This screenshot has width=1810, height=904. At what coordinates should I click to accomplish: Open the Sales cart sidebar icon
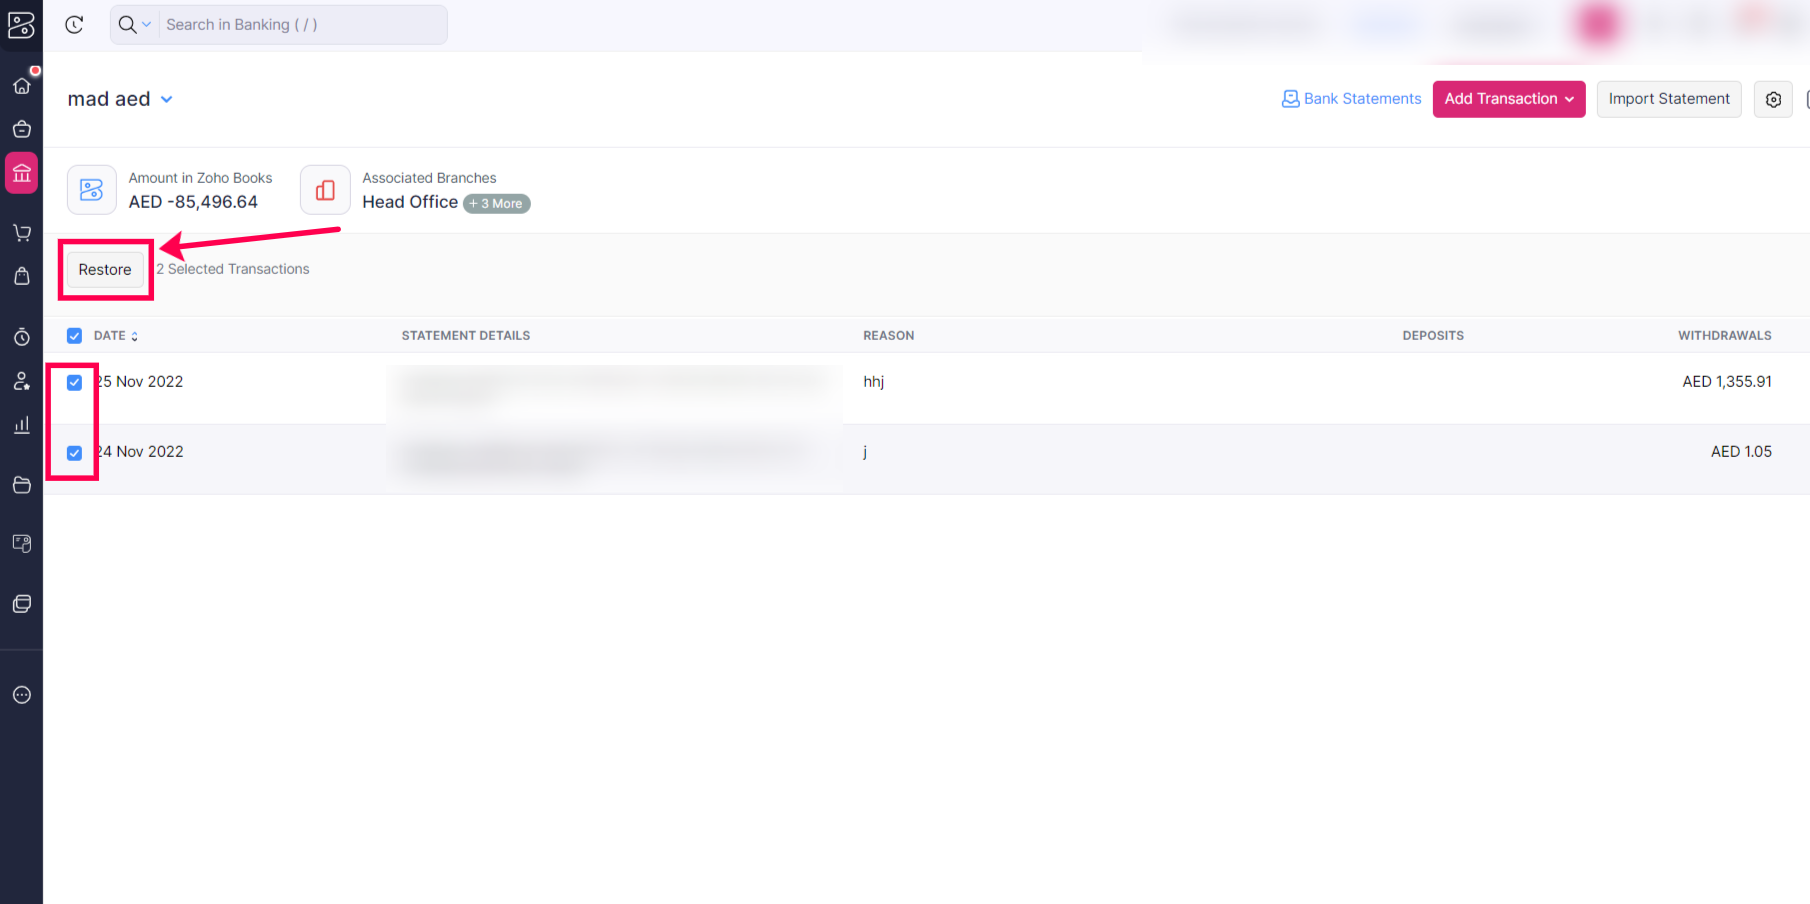click(x=21, y=232)
